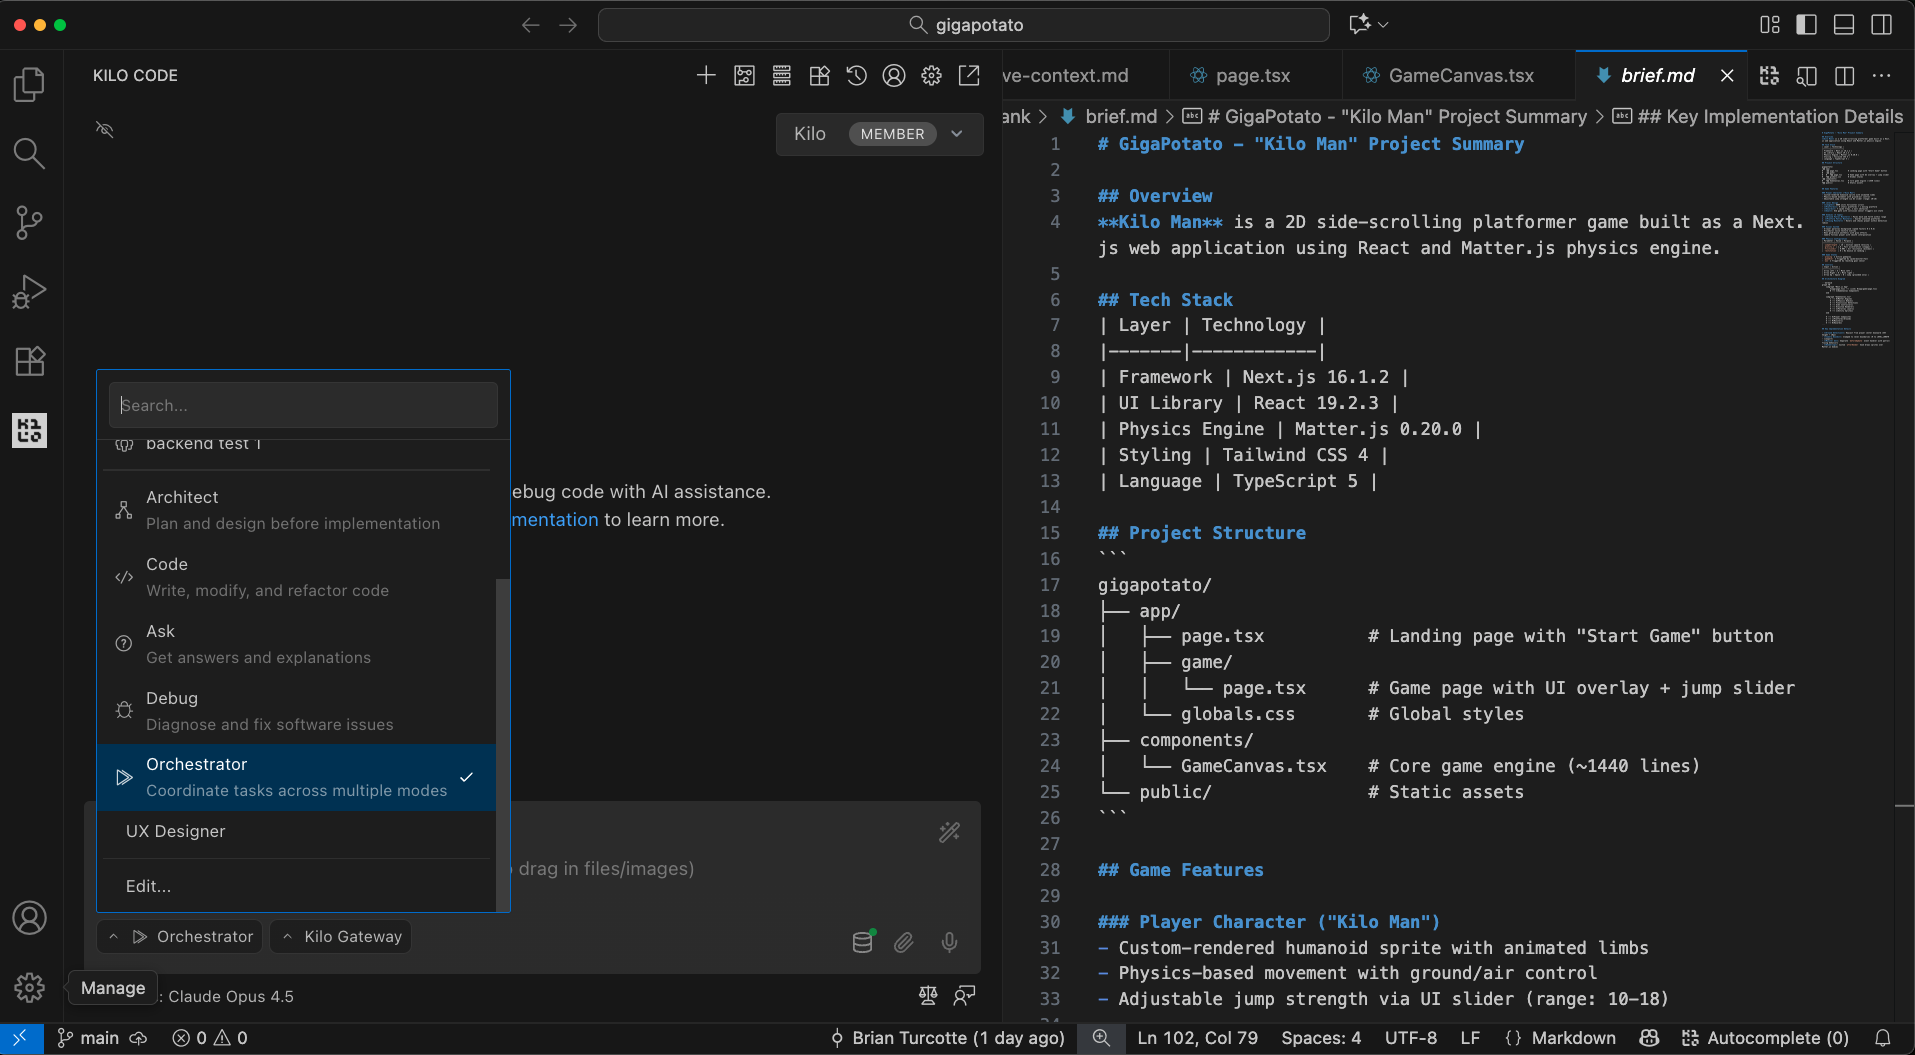Start a new Kilo Code task
Screen dimensions: 1915x1055
(x=705, y=75)
